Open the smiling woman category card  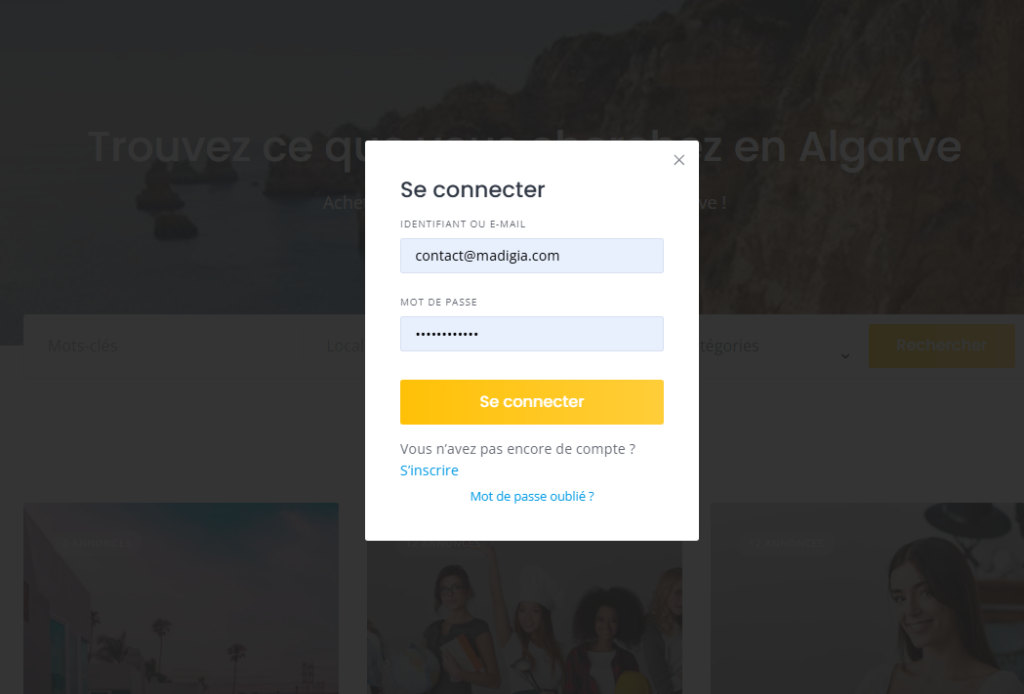(867, 598)
